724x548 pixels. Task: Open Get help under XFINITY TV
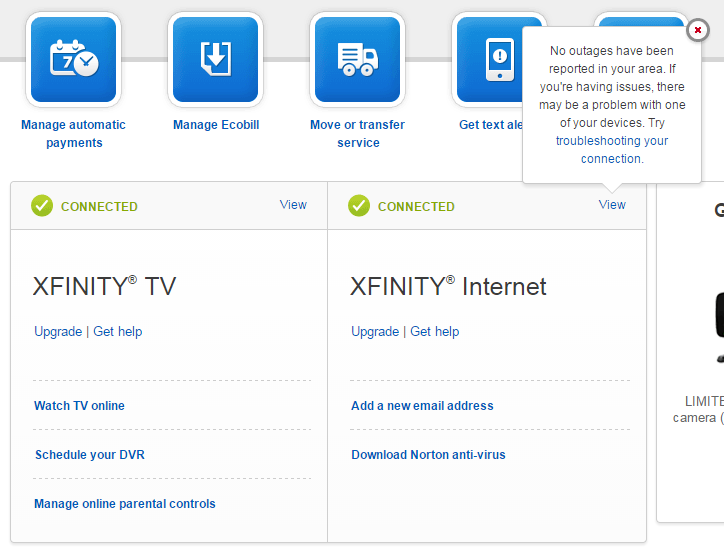(118, 332)
